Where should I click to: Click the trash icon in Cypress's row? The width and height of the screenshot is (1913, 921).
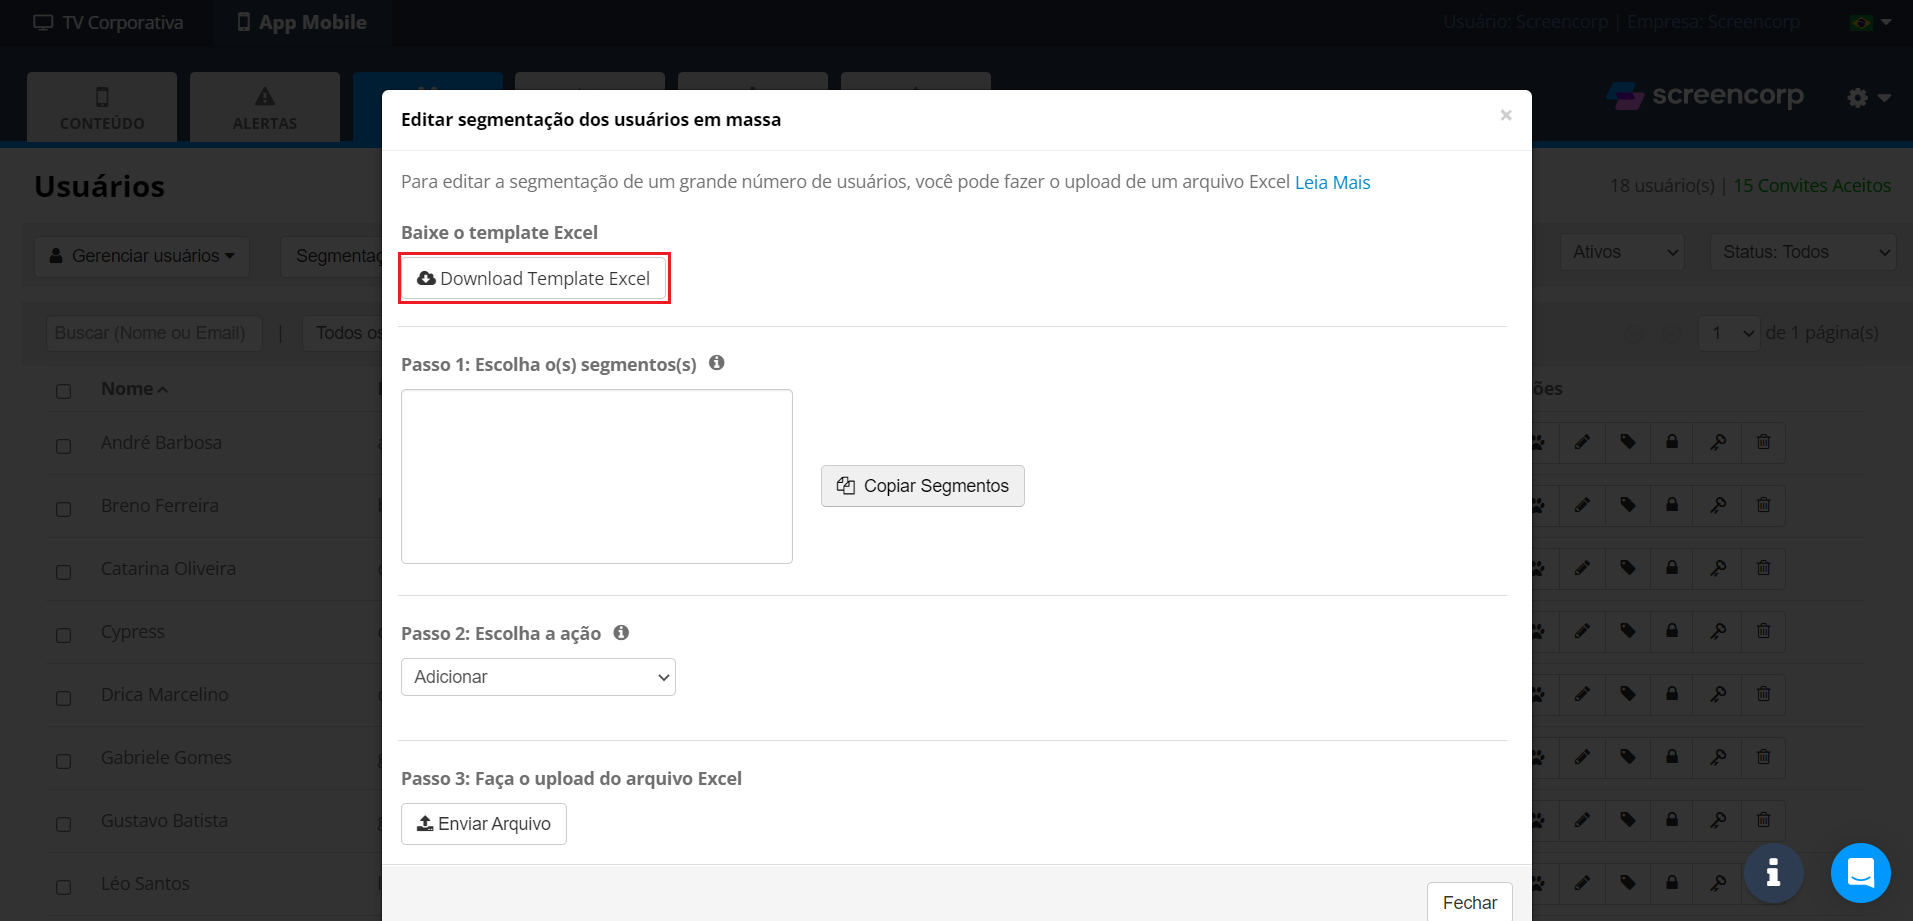point(1763,631)
